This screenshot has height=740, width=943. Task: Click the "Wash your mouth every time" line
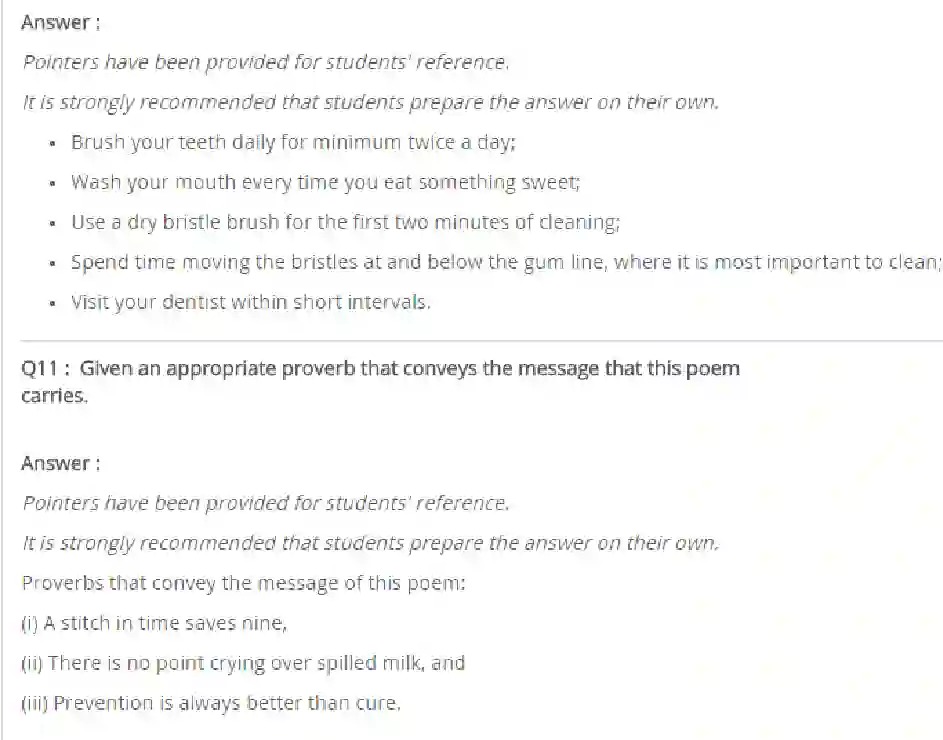325,182
